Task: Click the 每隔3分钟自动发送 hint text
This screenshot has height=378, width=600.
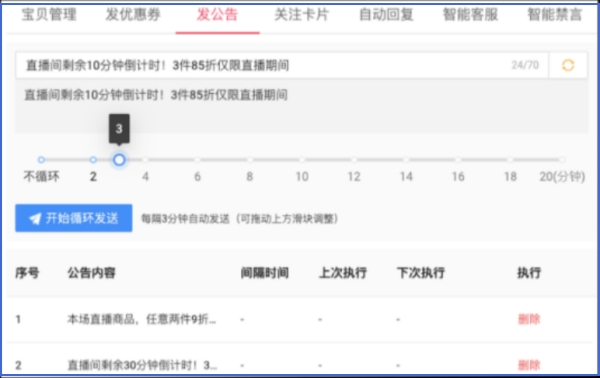Action: pyautogui.click(x=239, y=218)
